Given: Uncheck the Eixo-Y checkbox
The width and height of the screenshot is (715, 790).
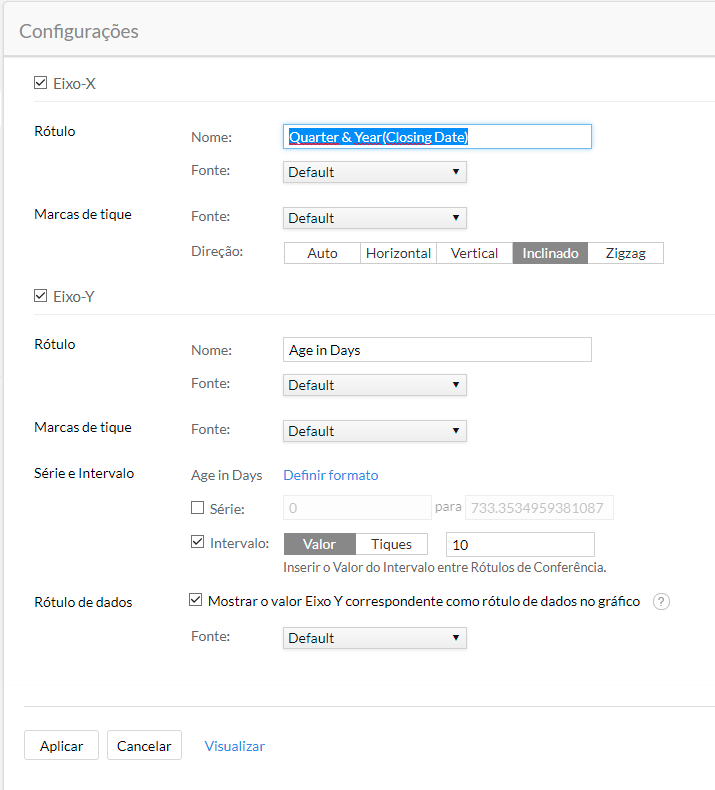Looking at the screenshot, I should click(41, 296).
